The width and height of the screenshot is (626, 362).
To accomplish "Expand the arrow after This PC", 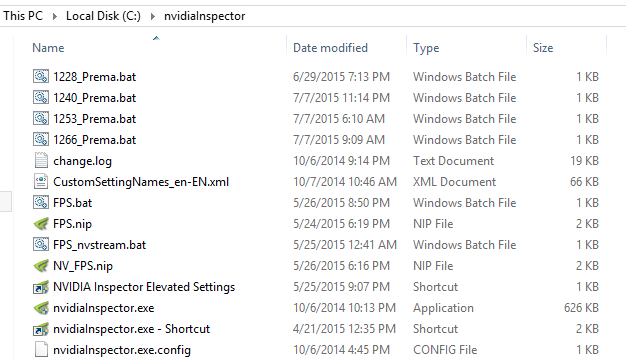I will click(x=55, y=16).
